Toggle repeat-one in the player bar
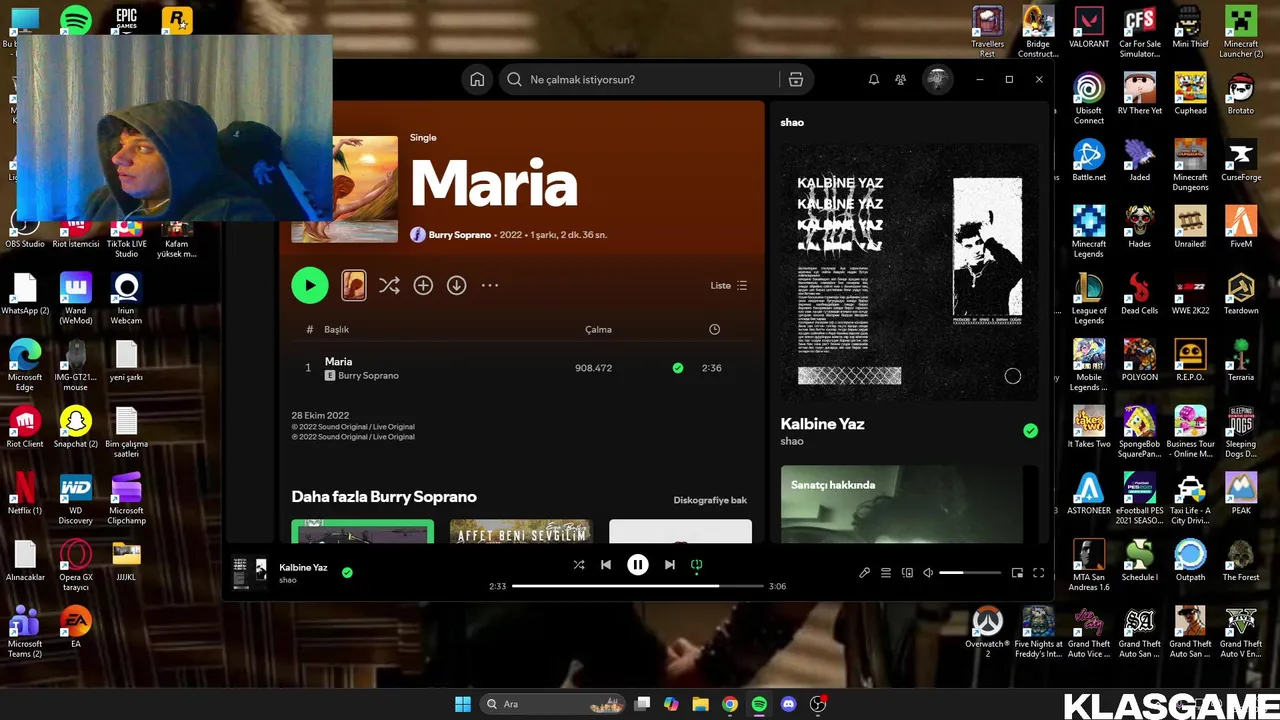Viewport: 1280px width, 720px height. (x=697, y=565)
